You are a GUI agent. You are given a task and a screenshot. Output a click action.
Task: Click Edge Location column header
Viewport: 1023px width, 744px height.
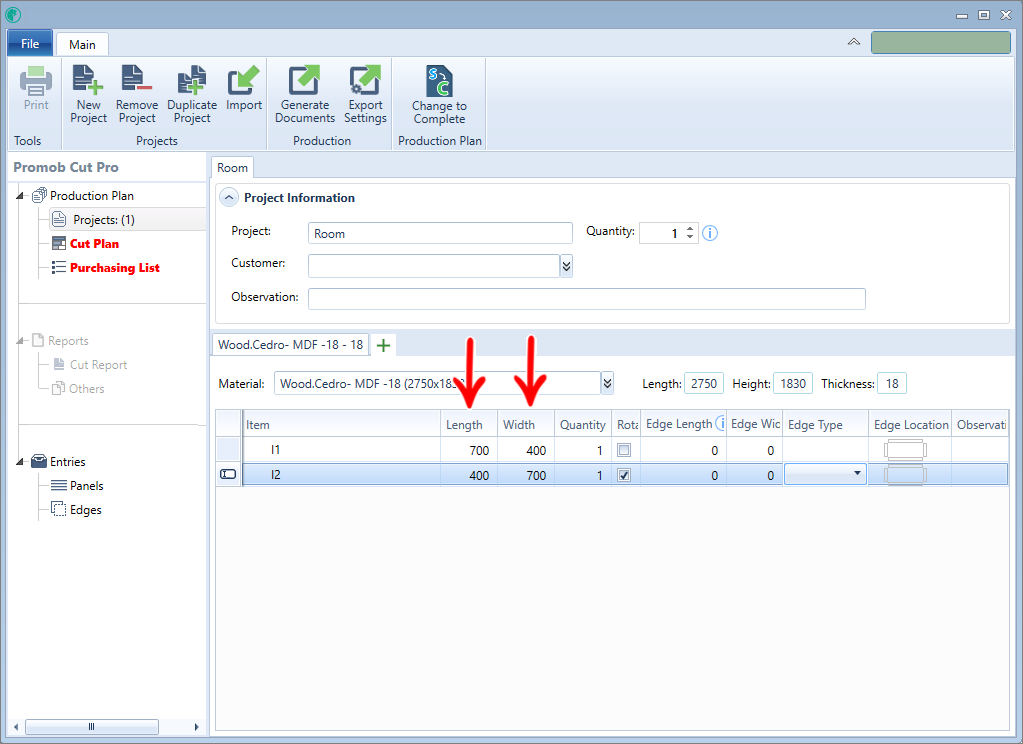pos(910,425)
